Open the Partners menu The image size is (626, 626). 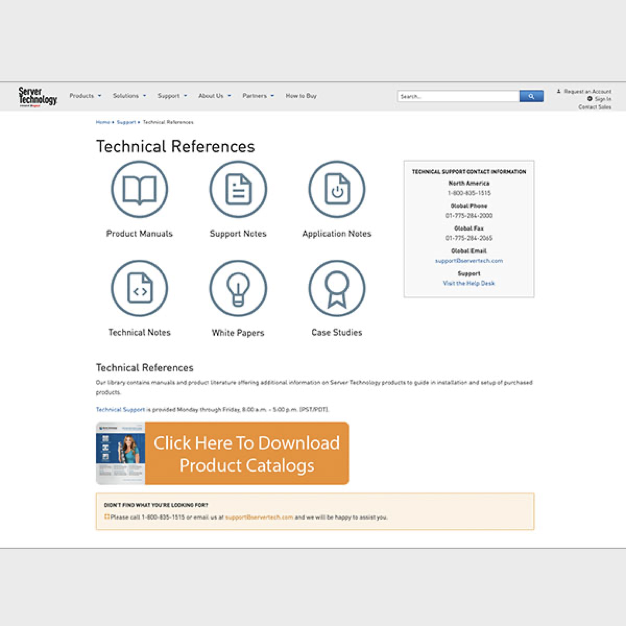coord(254,96)
